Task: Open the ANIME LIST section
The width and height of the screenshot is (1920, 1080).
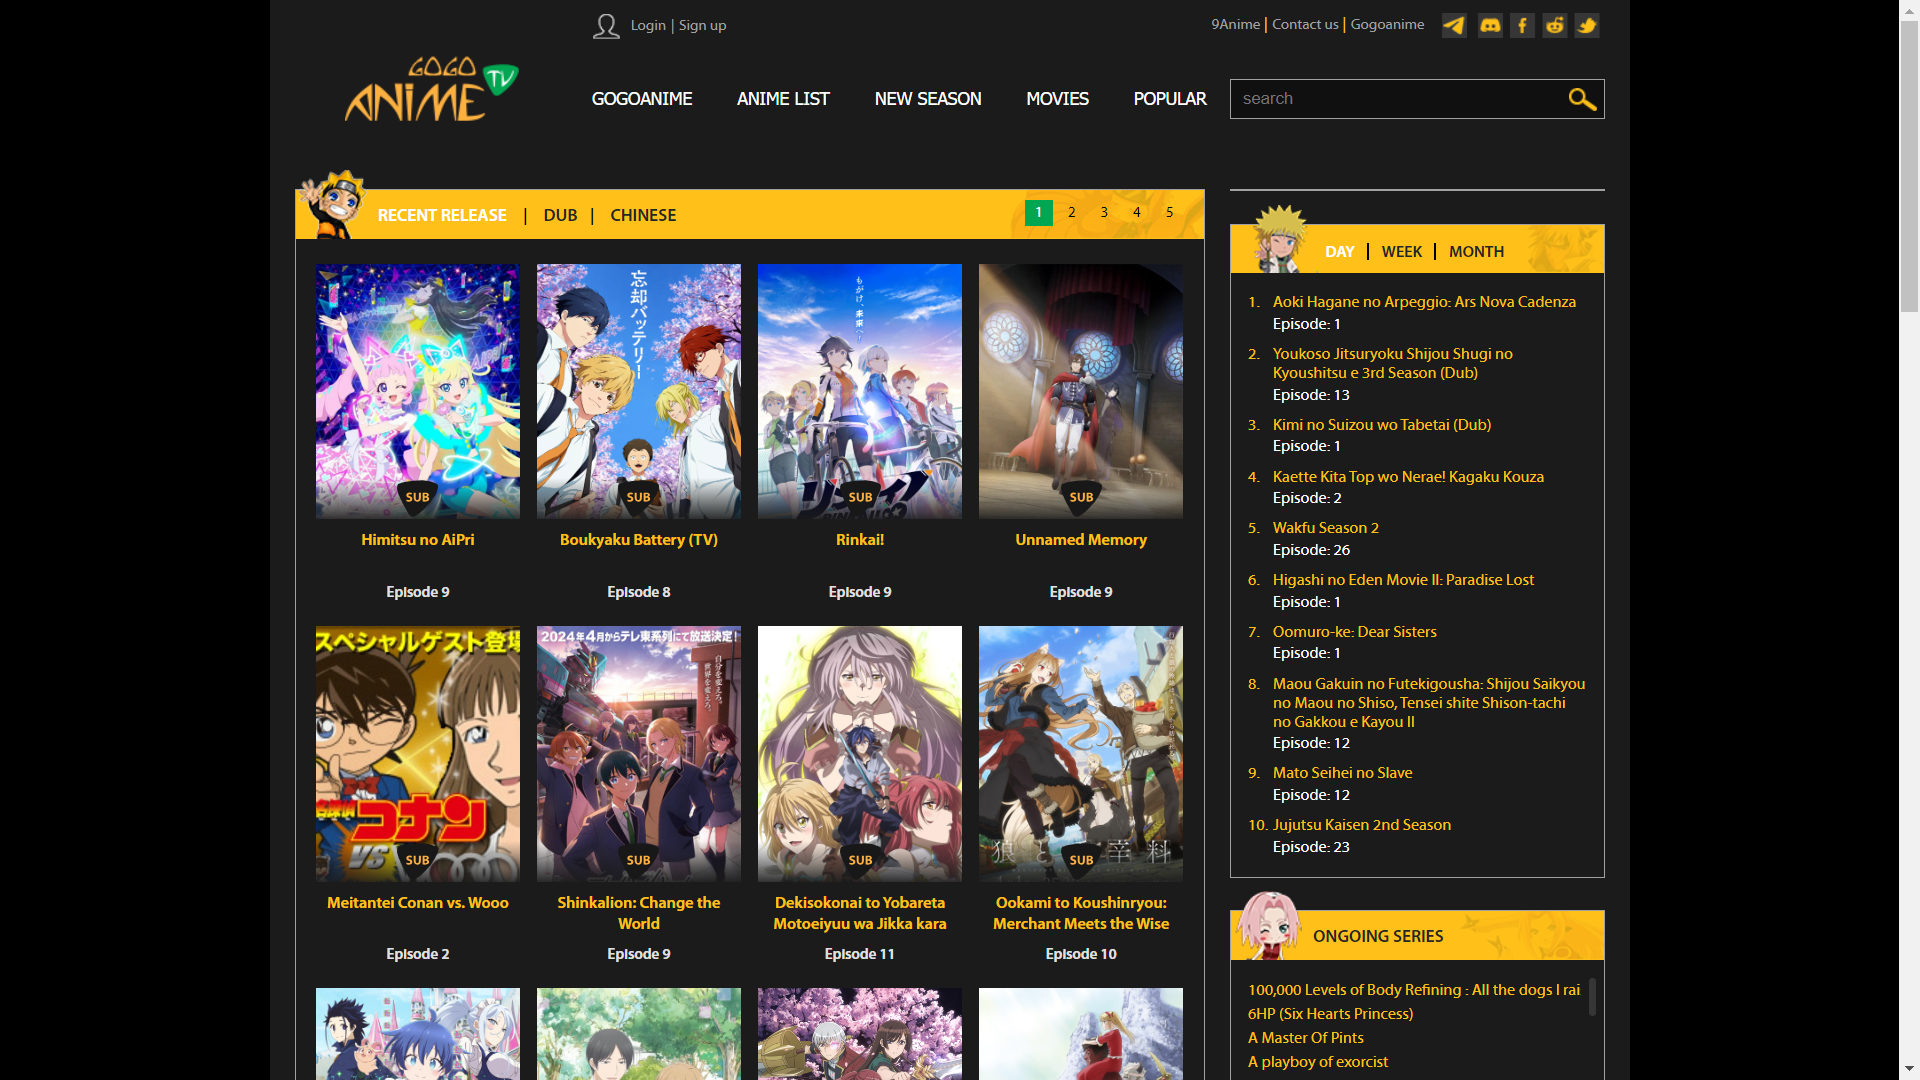Action: pyautogui.click(x=783, y=99)
